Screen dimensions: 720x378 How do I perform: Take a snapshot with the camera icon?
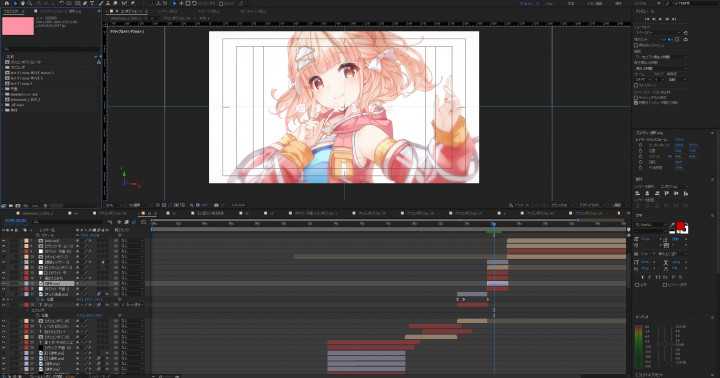pyautogui.click(x=216, y=205)
